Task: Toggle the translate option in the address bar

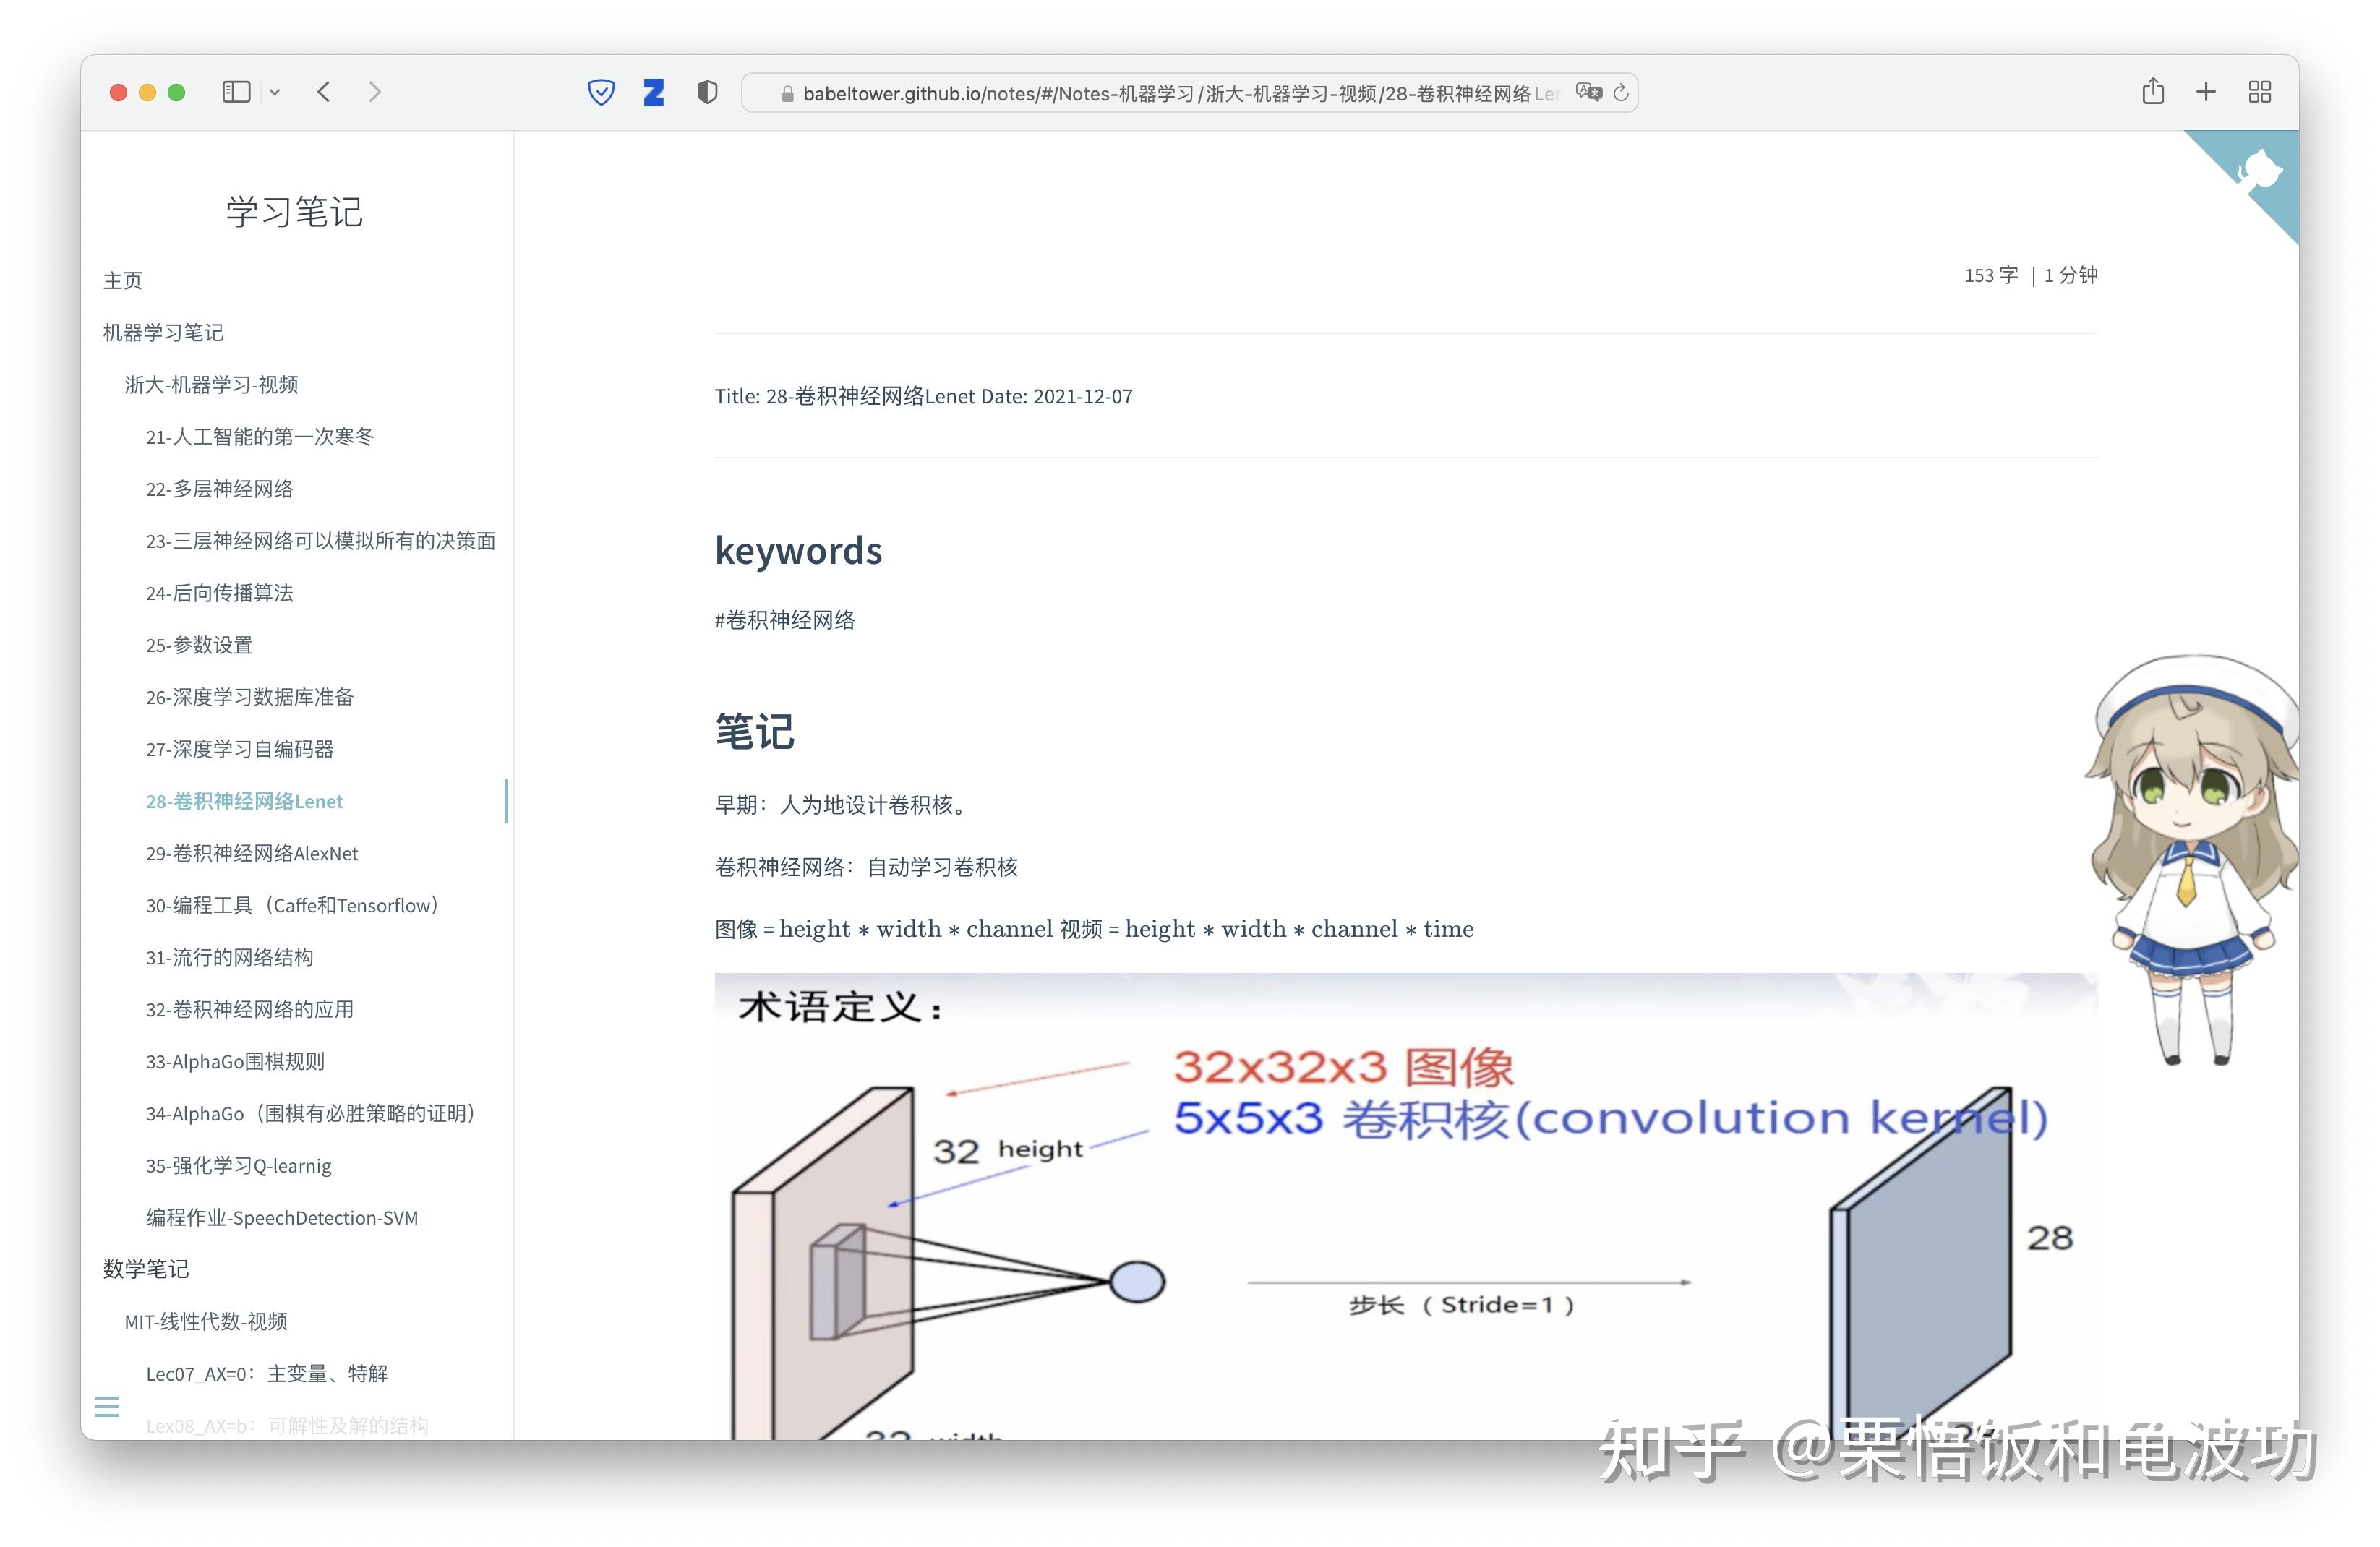Action: click(1589, 92)
